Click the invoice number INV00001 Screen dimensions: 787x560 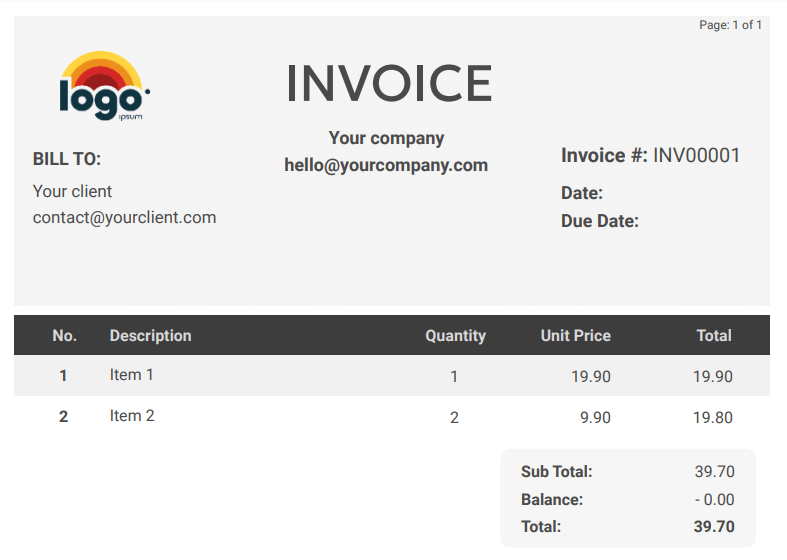pyautogui.click(x=696, y=155)
